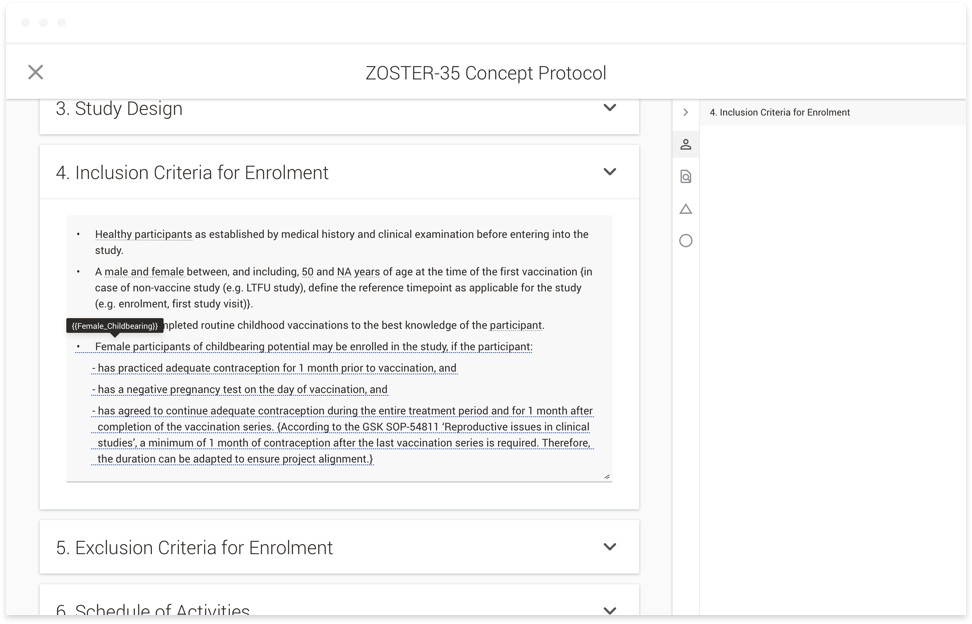Viewport: 972px width, 624px height.
Task: Expand the 3. Study Design section
Action: click(610, 108)
